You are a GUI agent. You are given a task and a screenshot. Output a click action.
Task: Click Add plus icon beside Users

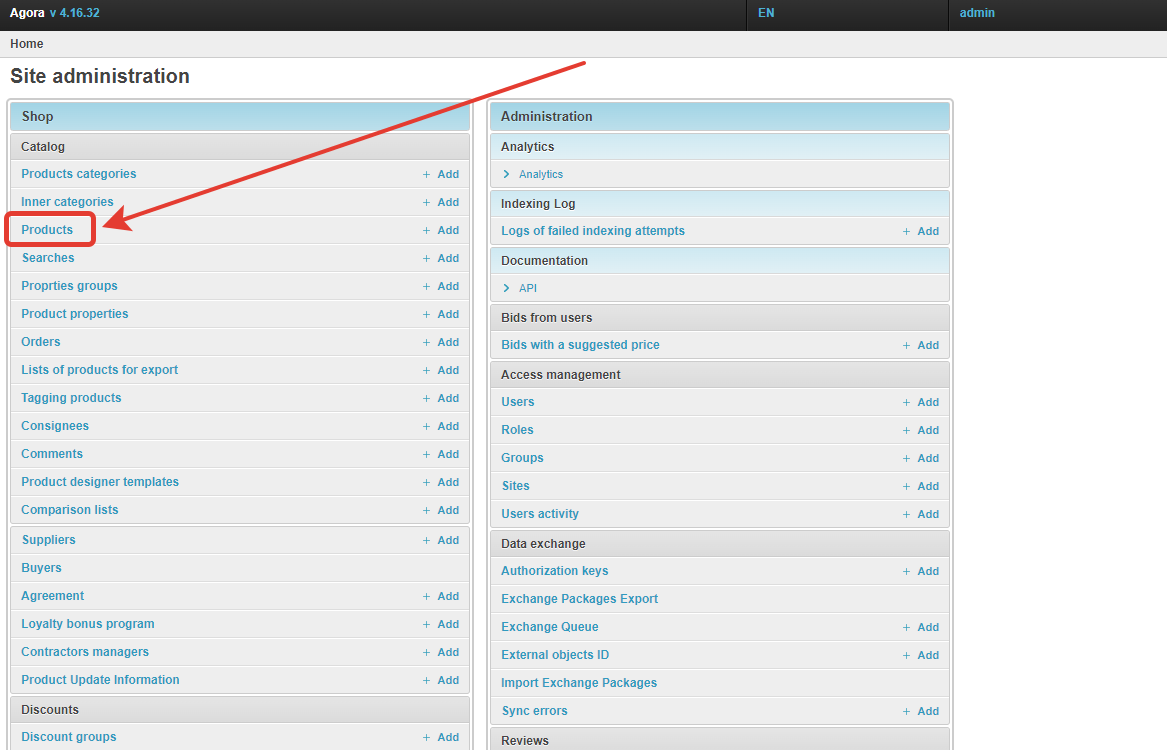(x=906, y=402)
